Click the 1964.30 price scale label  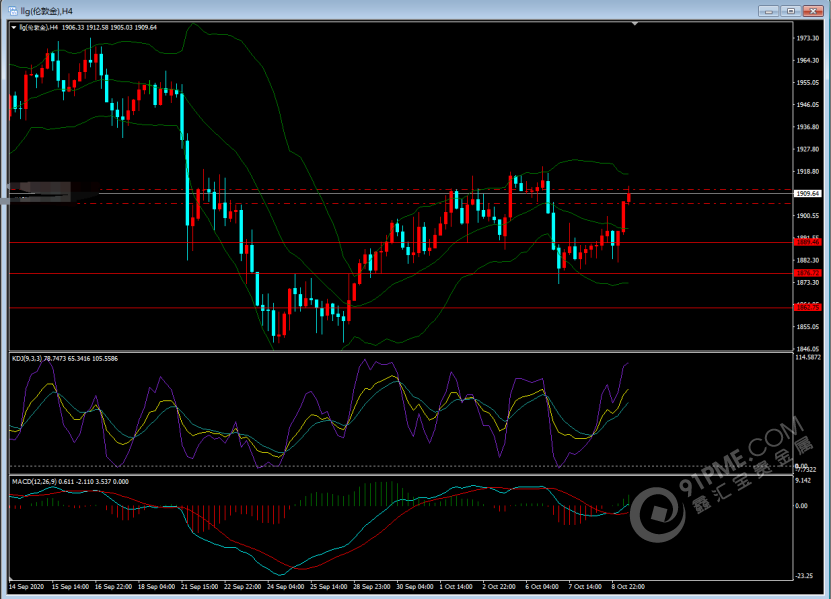[x=808, y=60]
